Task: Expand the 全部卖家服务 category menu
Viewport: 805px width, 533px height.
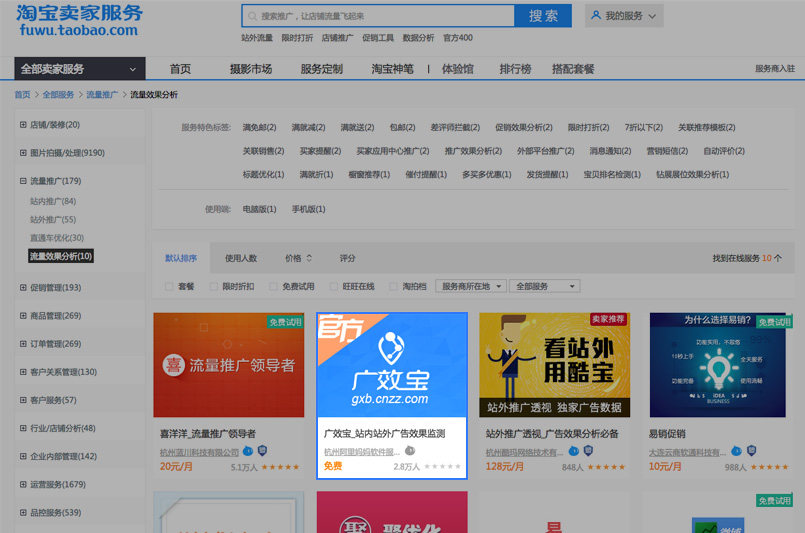Action: click(80, 69)
